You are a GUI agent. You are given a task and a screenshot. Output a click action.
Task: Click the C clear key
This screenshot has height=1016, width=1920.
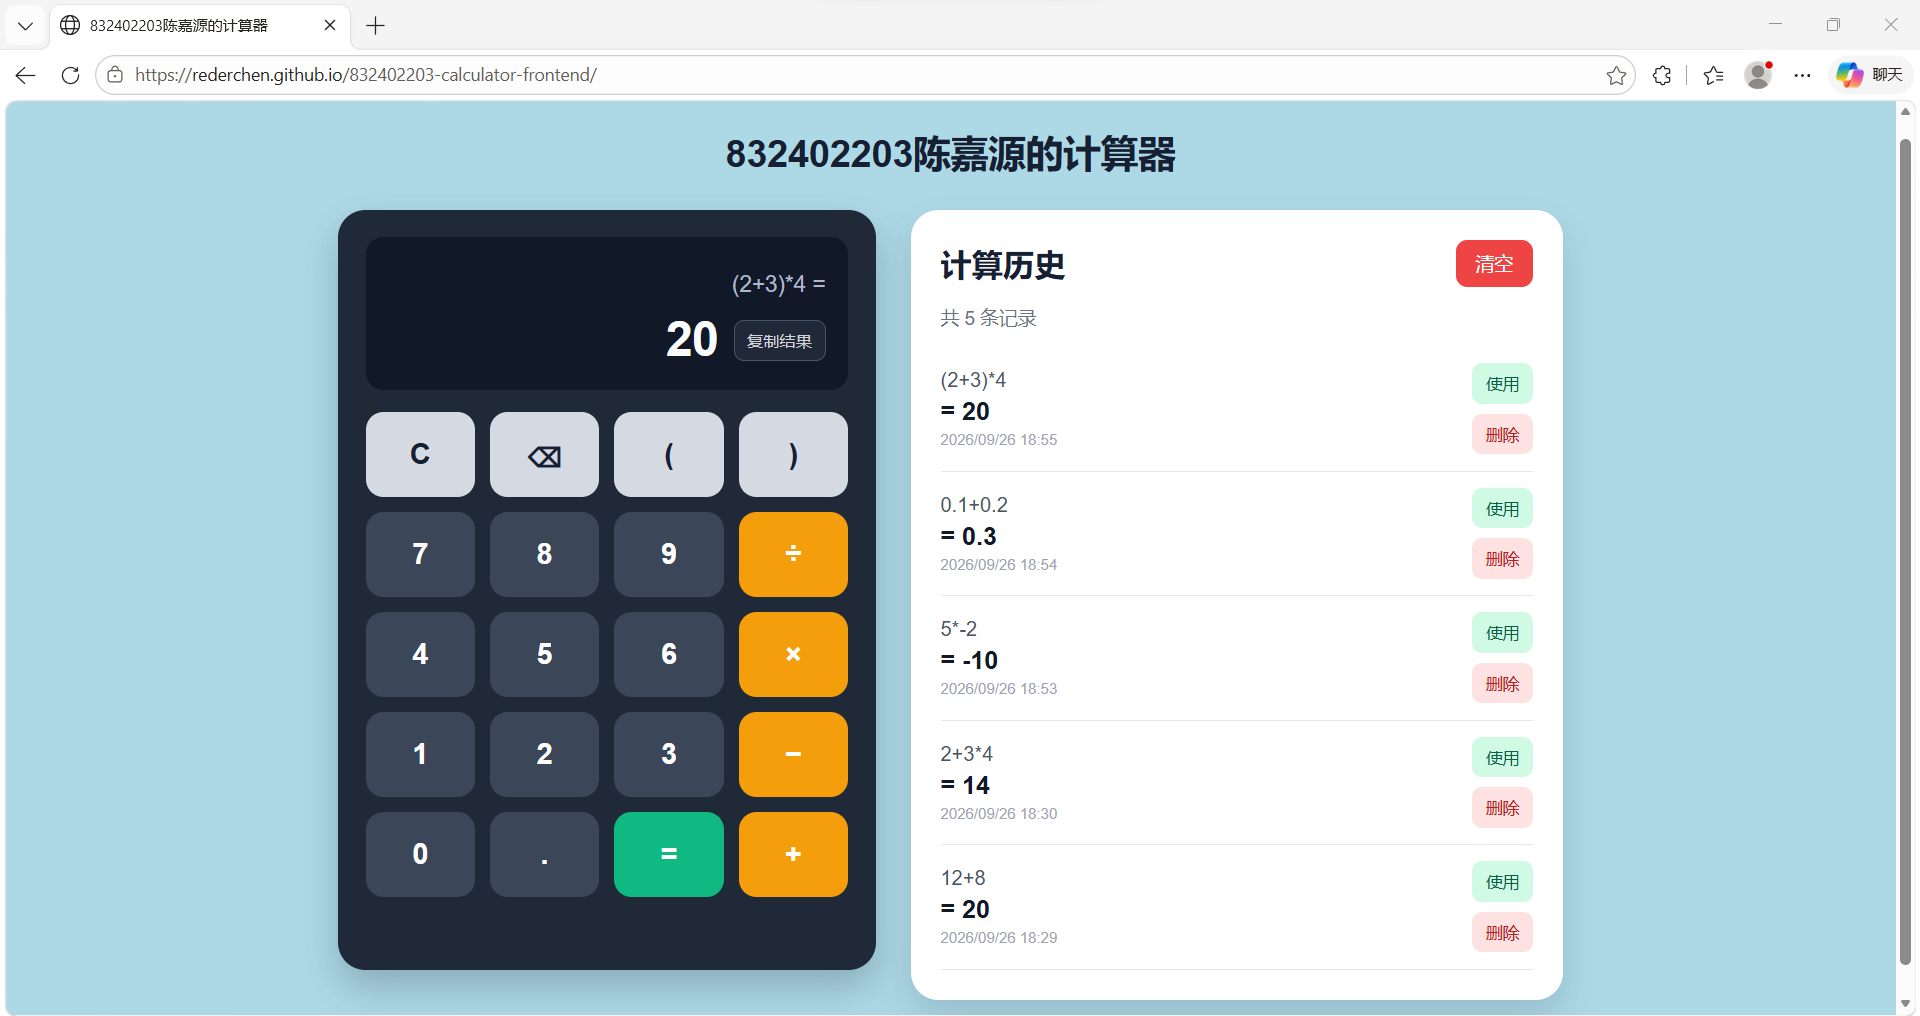click(420, 455)
